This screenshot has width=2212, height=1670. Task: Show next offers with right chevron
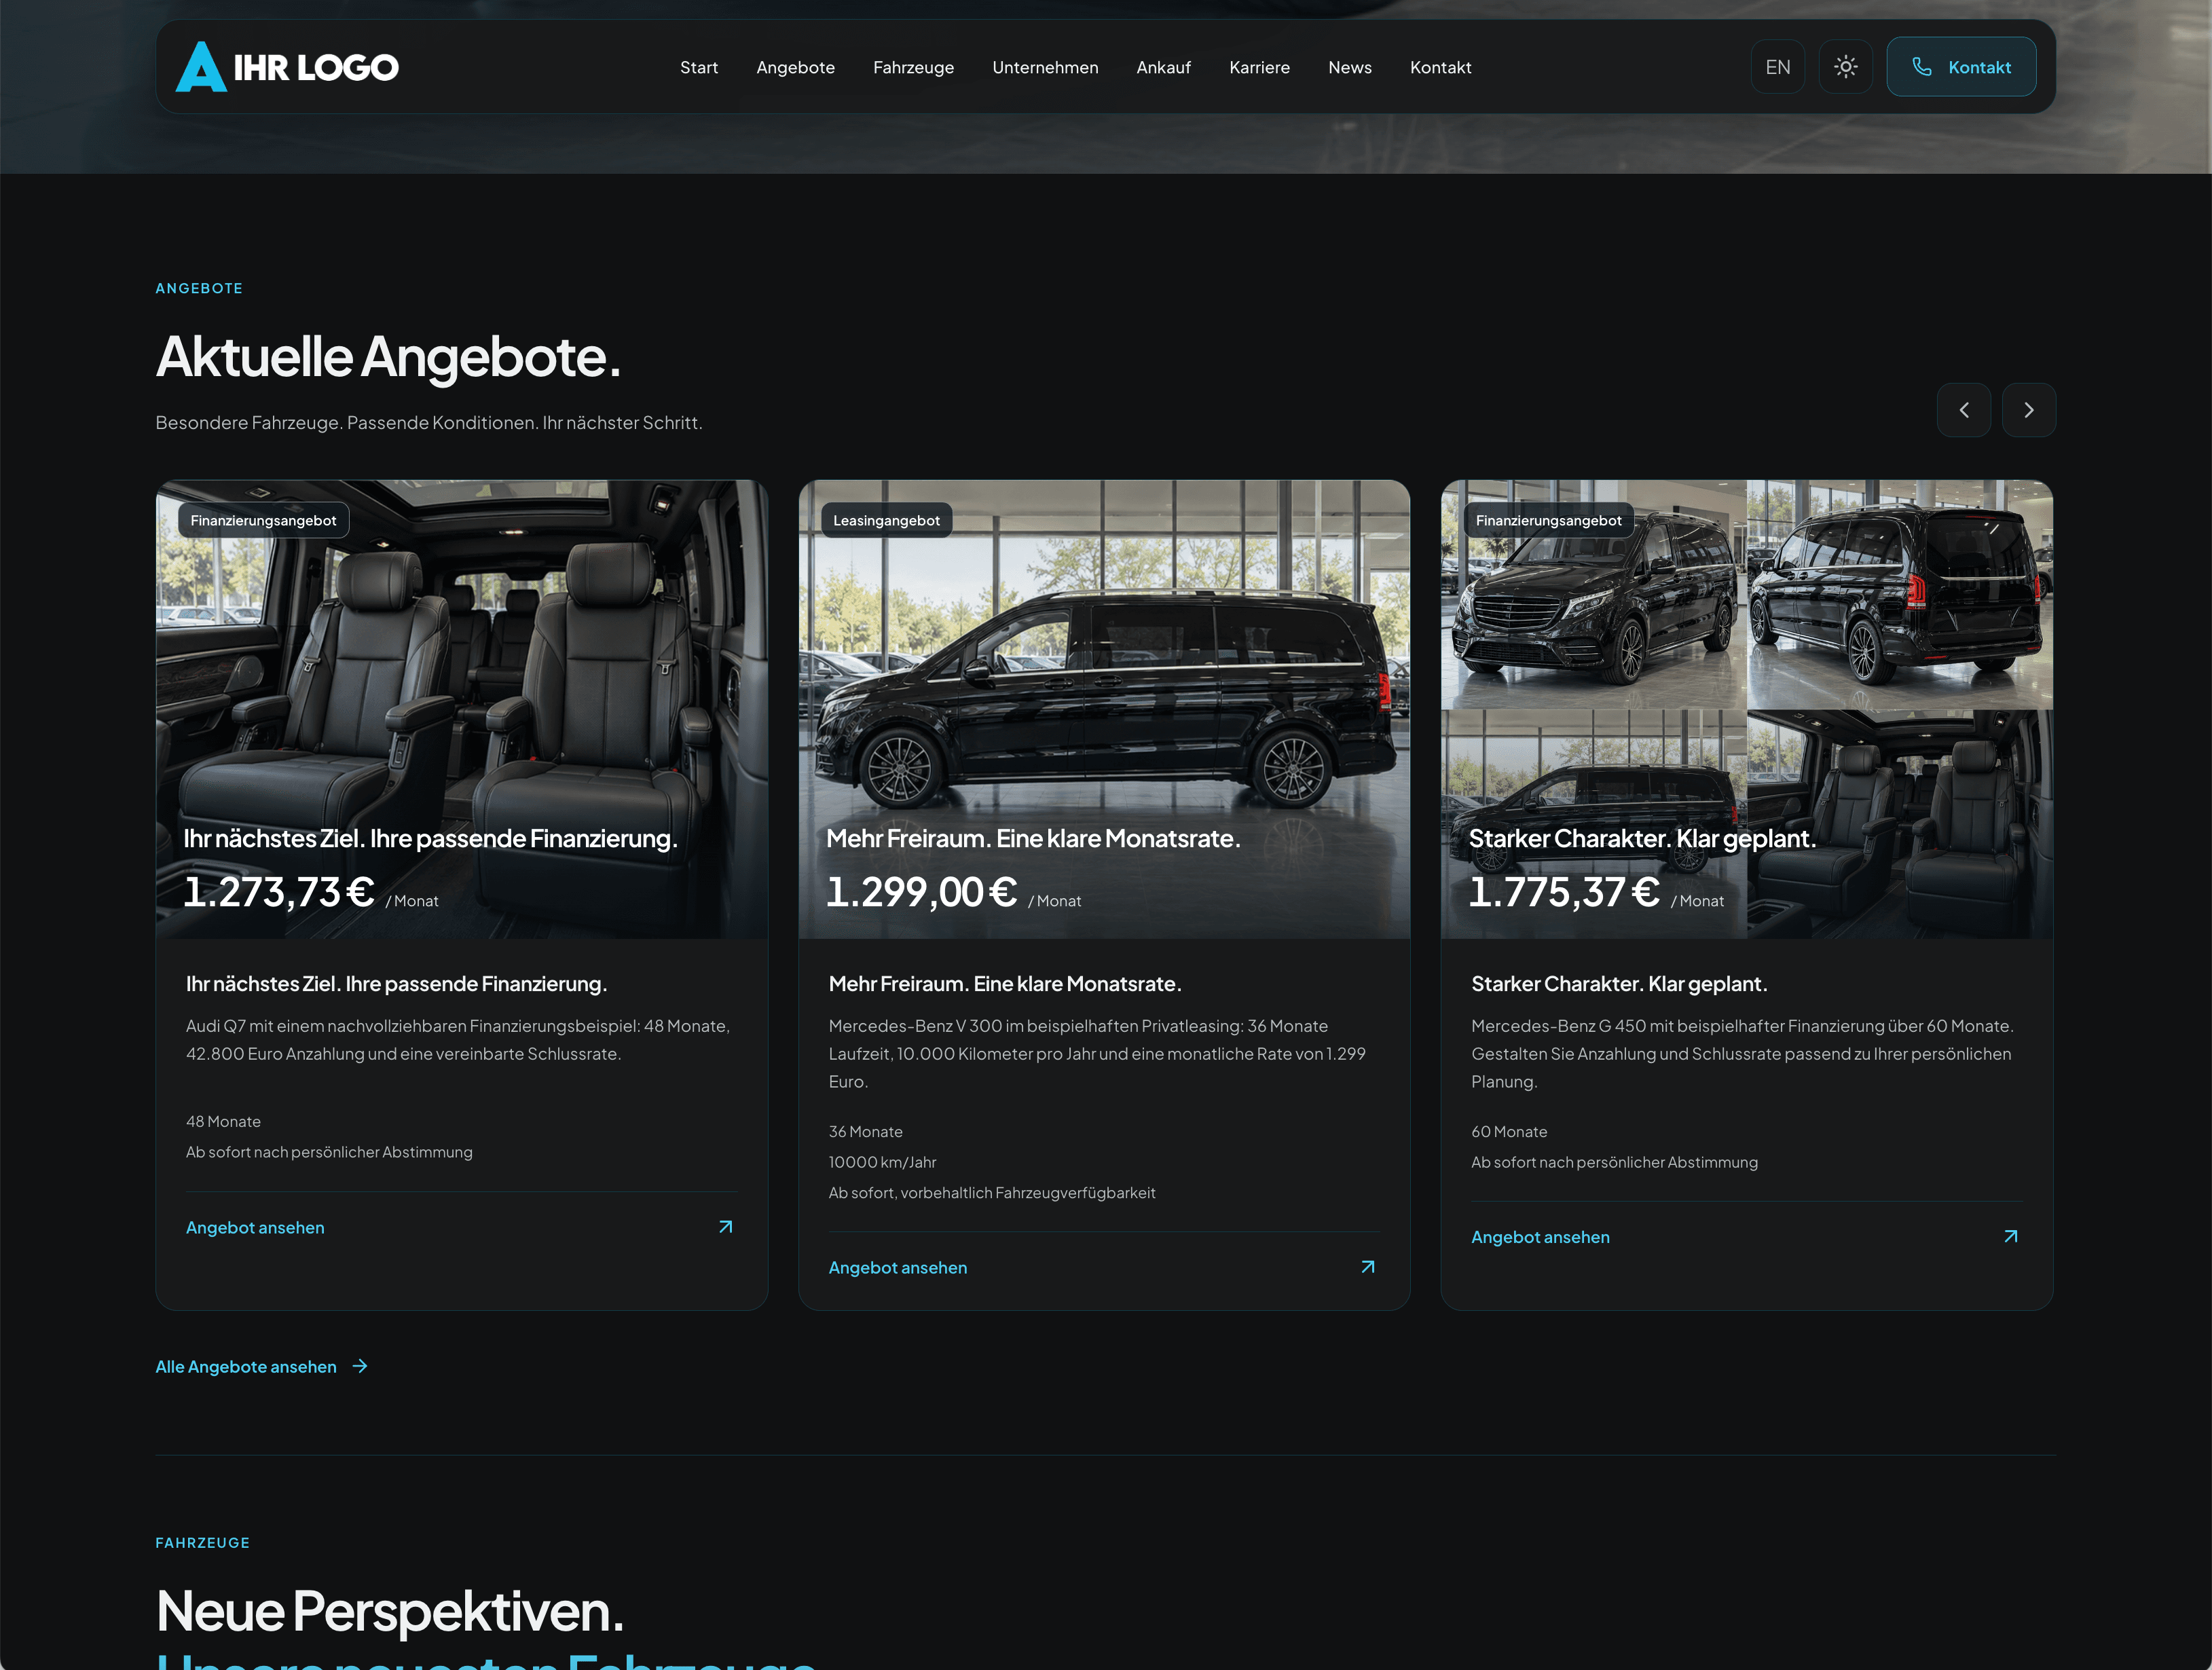tap(2028, 410)
